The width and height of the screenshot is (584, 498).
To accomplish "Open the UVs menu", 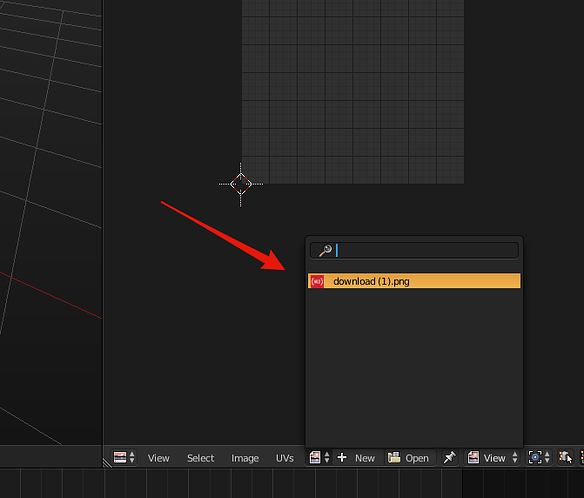I will (x=285, y=458).
